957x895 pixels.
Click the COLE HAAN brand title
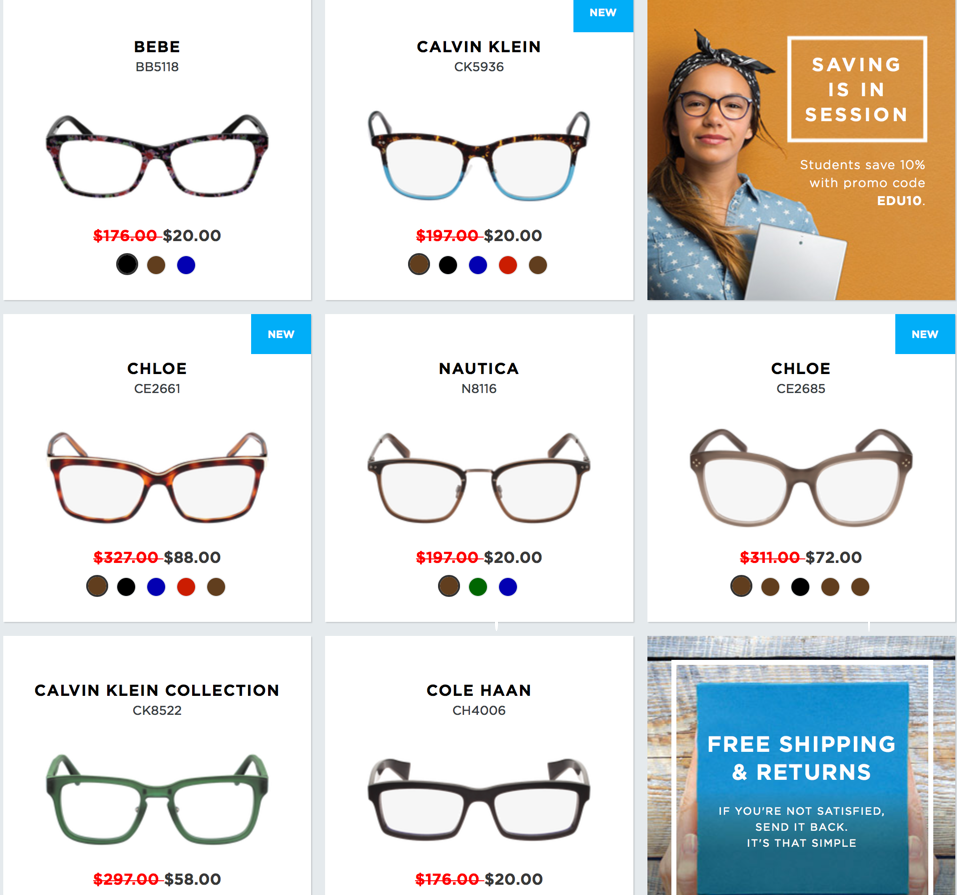coord(479,690)
